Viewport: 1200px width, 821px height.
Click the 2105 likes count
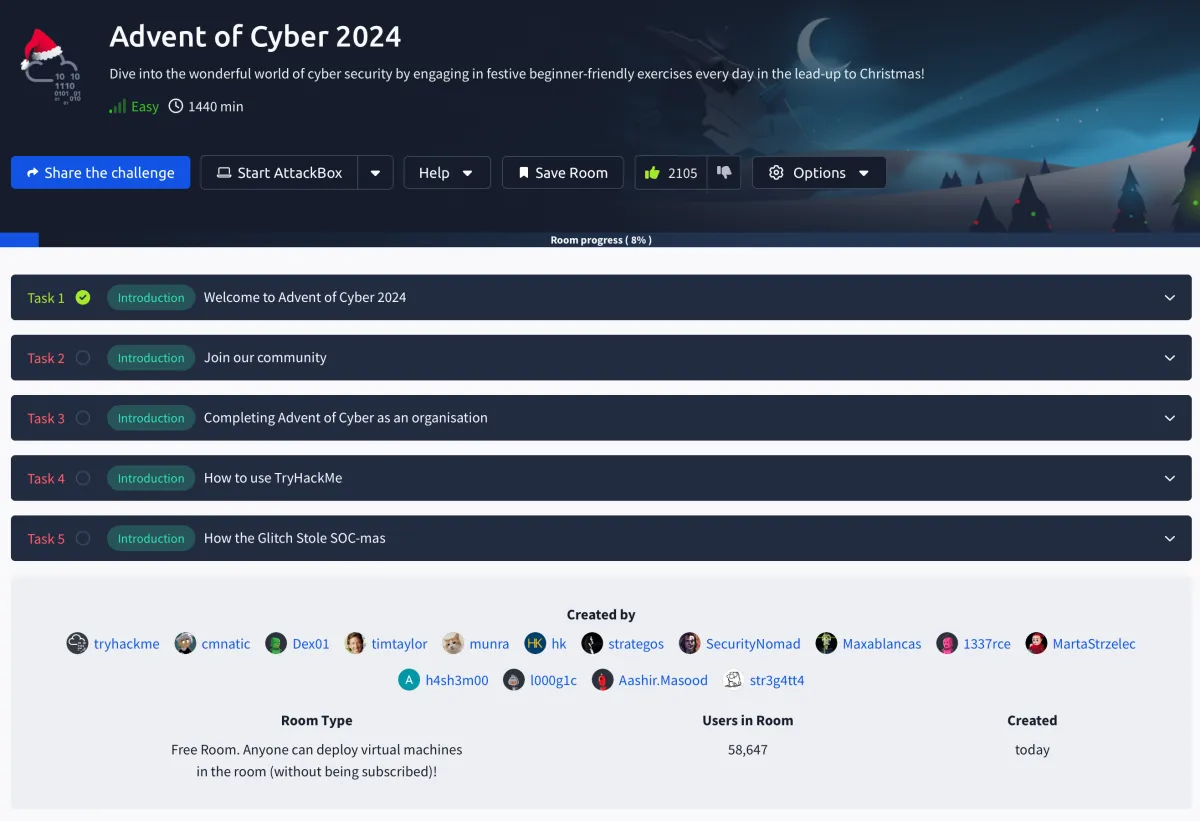click(683, 173)
